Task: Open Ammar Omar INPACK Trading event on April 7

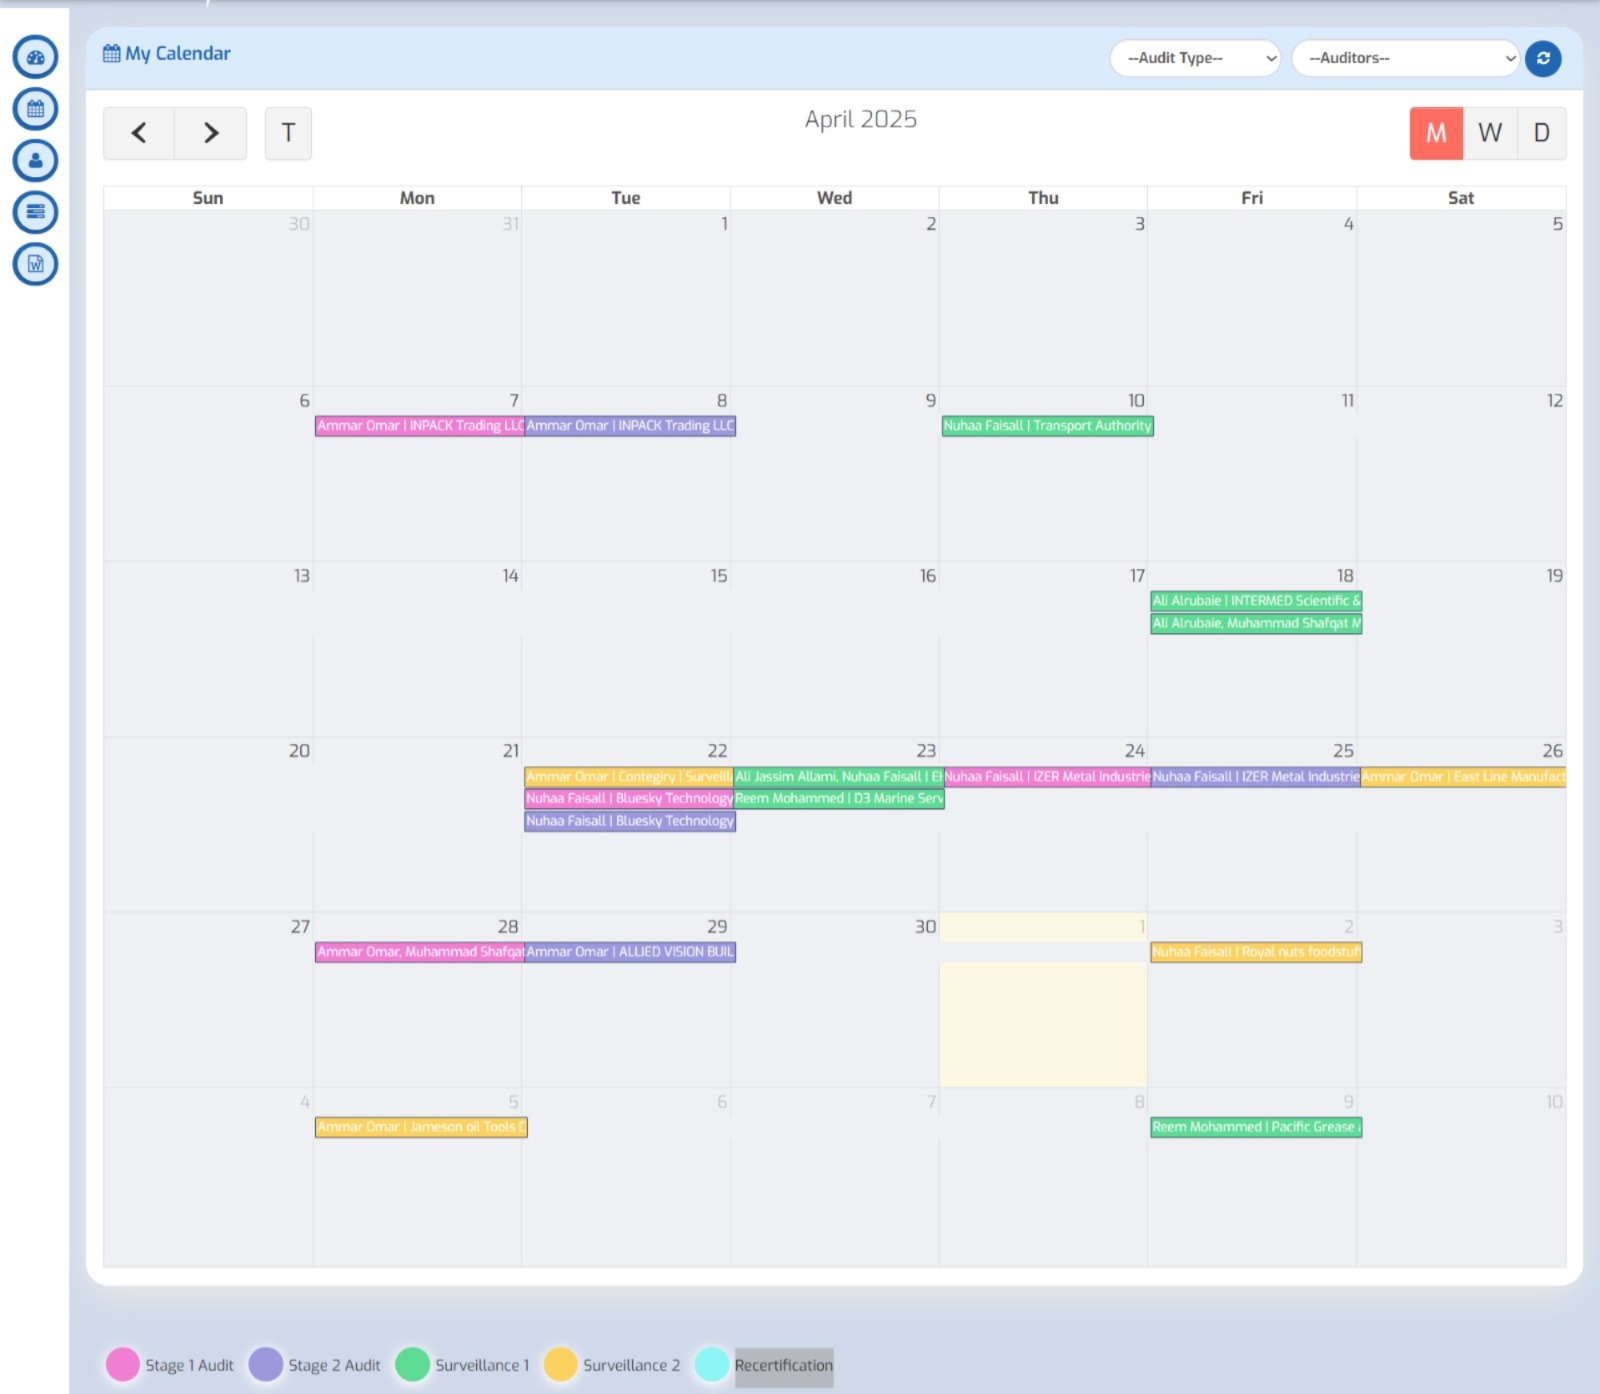Action: coord(419,426)
